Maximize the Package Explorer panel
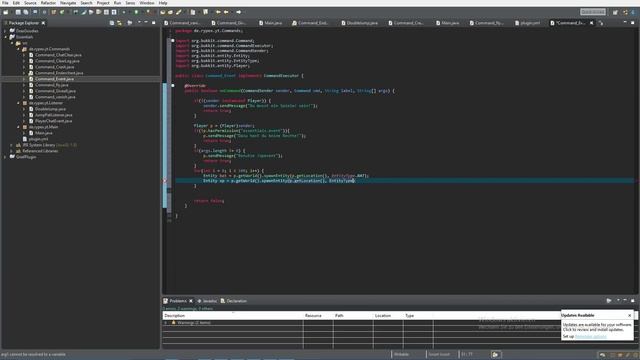Viewport: 640px width, 360px height. tap(153, 22)
